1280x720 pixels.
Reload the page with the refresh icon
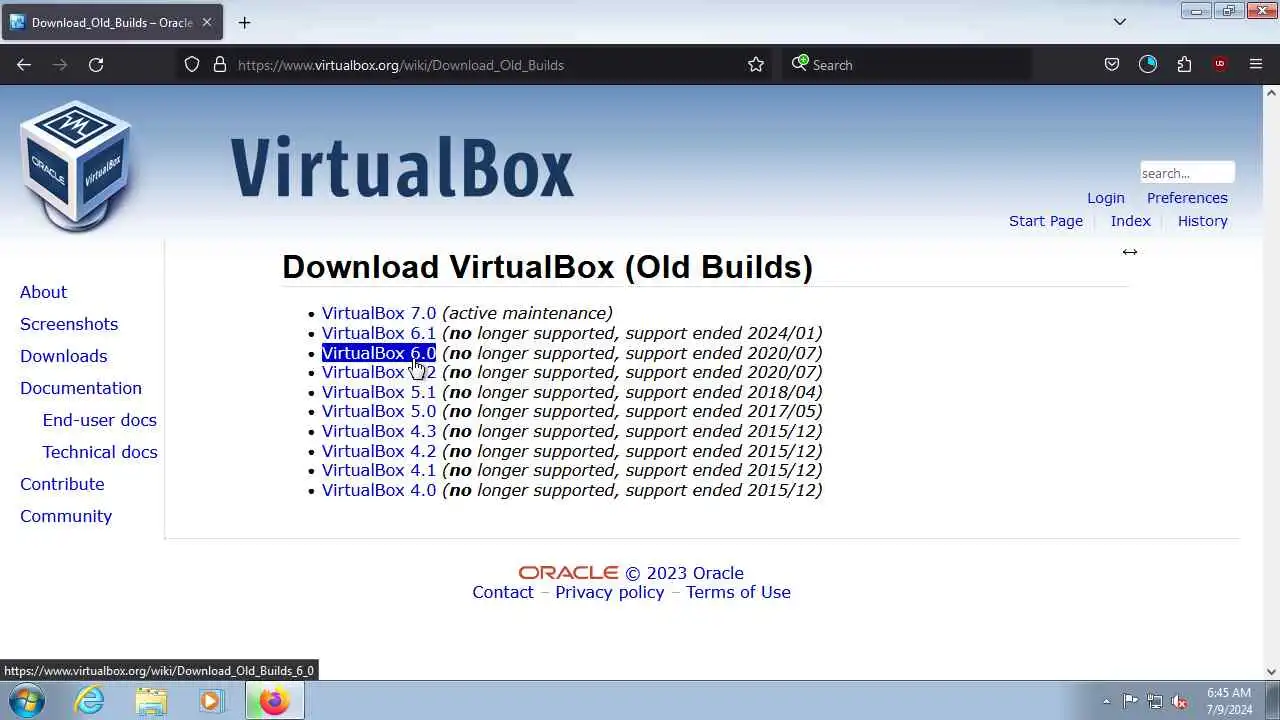(96, 64)
